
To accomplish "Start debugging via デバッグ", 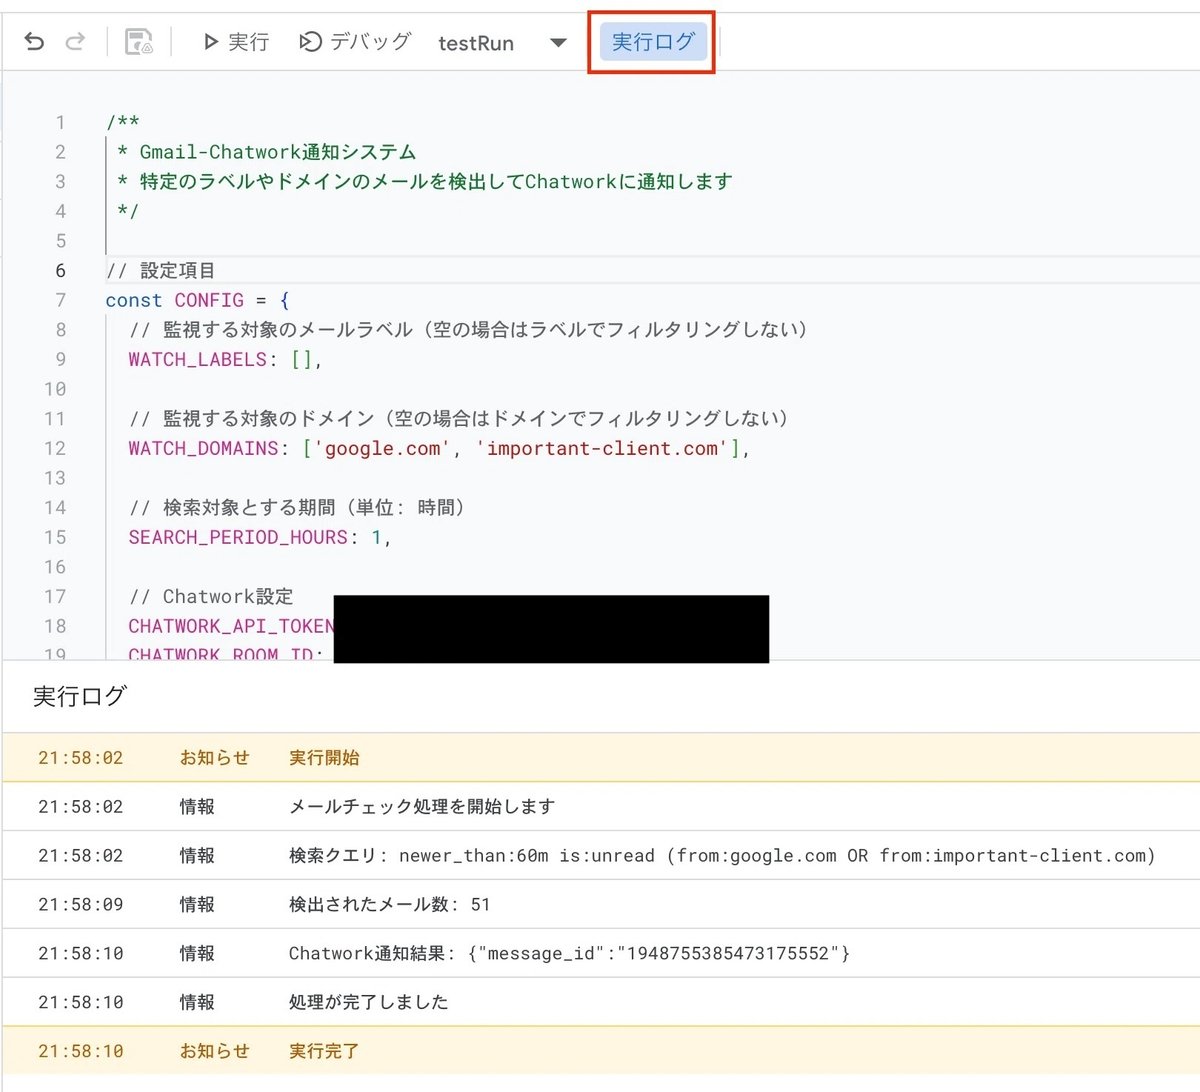I will pyautogui.click(x=355, y=42).
